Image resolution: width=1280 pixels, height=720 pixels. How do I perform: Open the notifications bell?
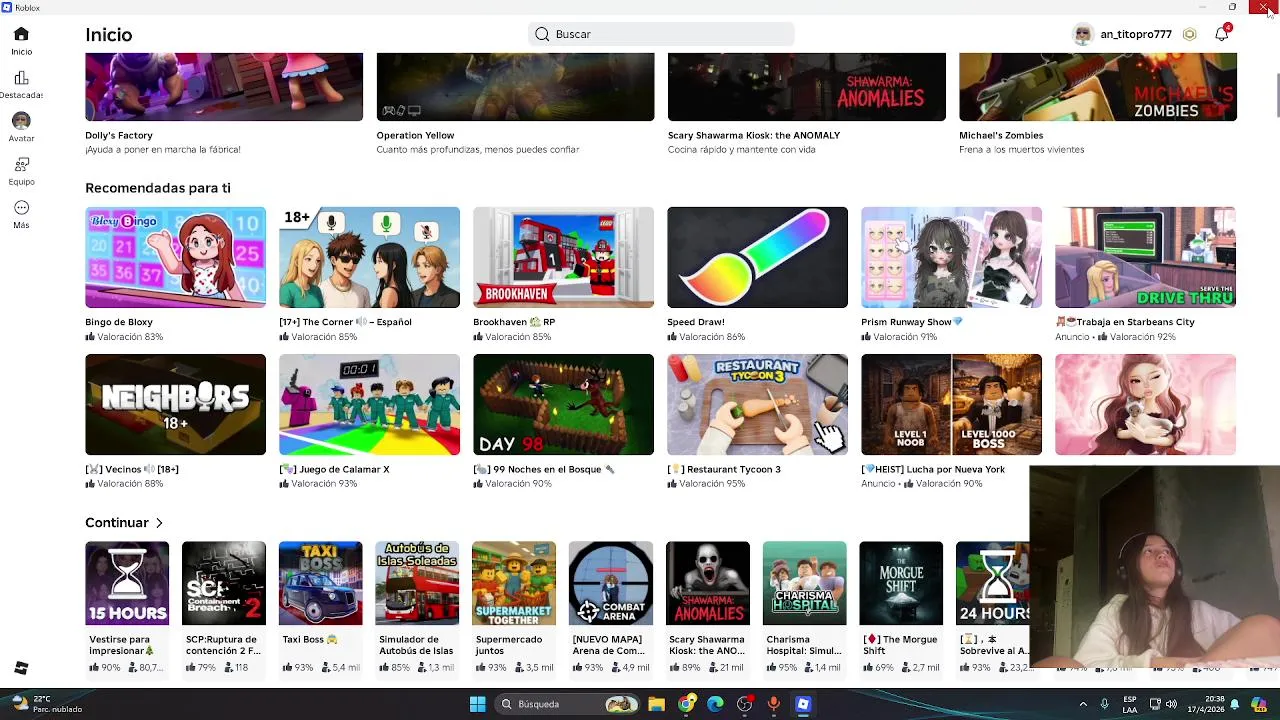tap(1222, 34)
